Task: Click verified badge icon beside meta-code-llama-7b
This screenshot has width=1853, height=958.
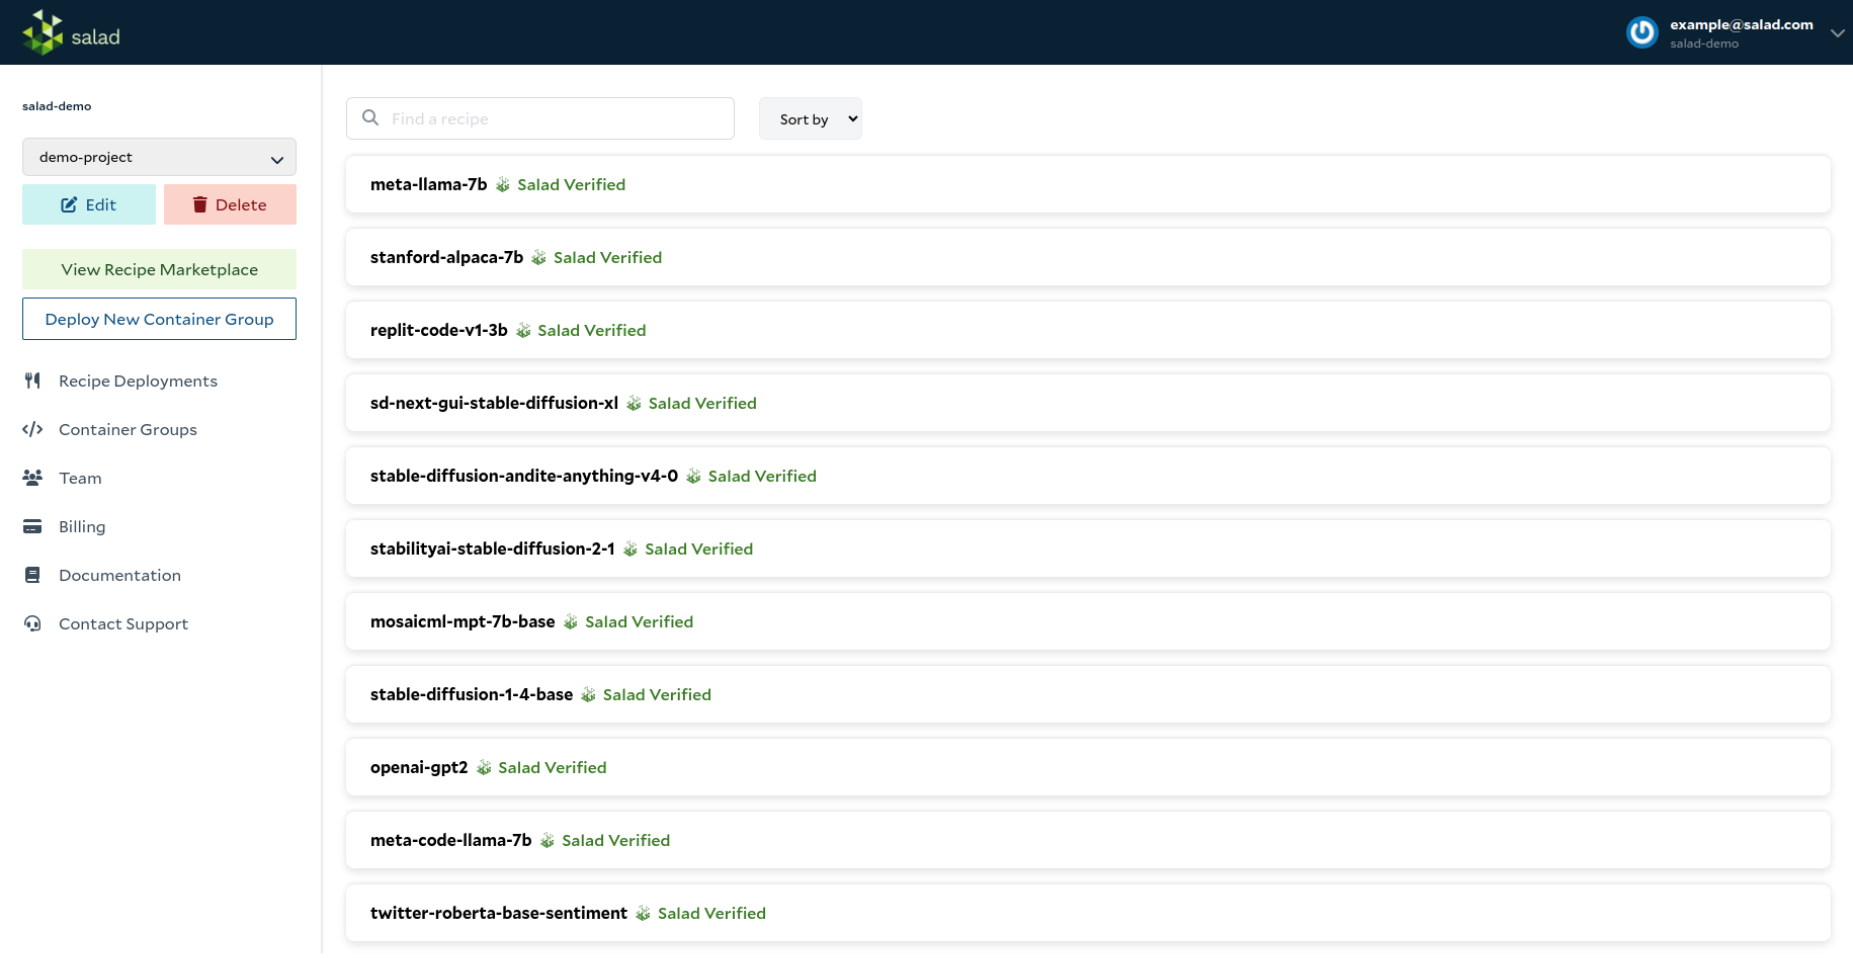Action: coord(547,841)
